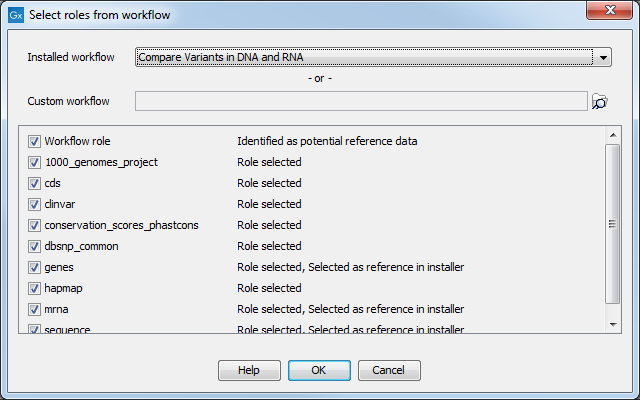Viewport: 640px width, 400px height.
Task: Click in the Custom workflow text field
Action: click(x=360, y=101)
